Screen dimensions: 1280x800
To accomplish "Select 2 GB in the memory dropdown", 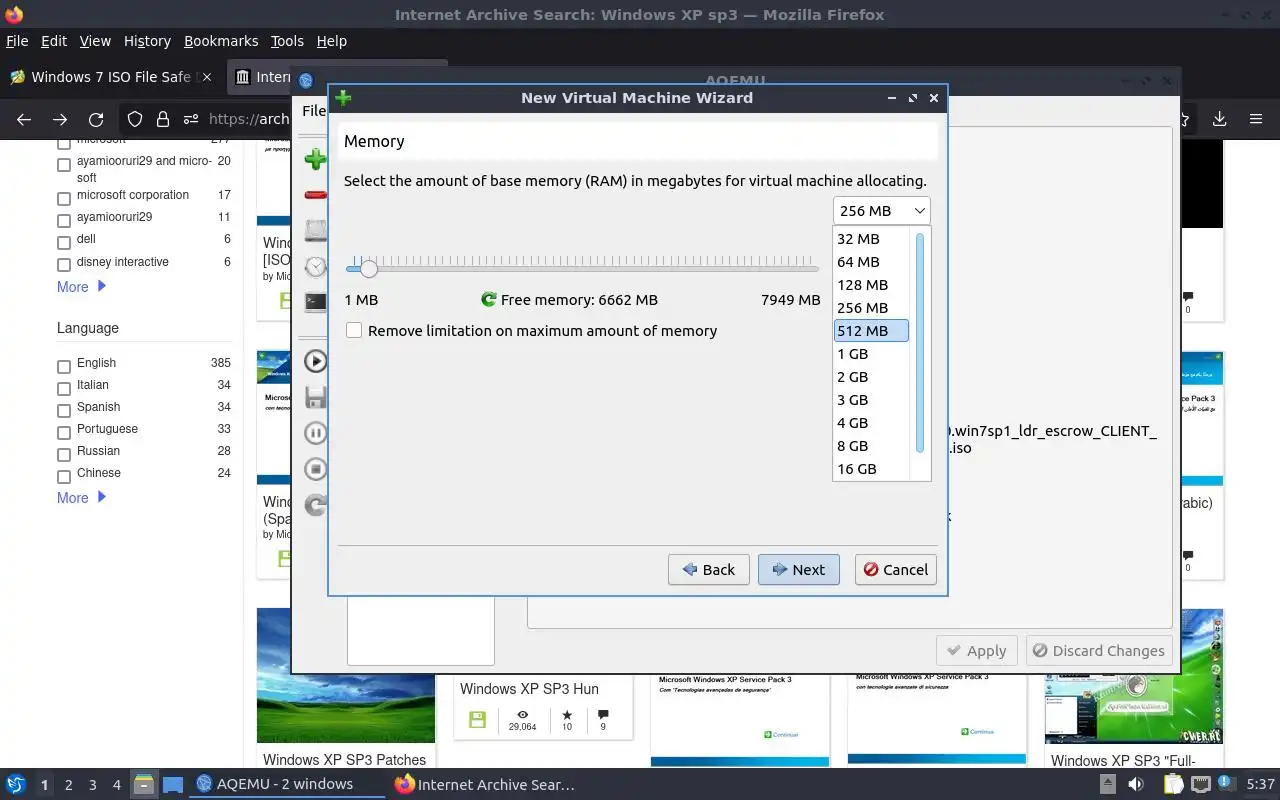I will (x=871, y=376).
